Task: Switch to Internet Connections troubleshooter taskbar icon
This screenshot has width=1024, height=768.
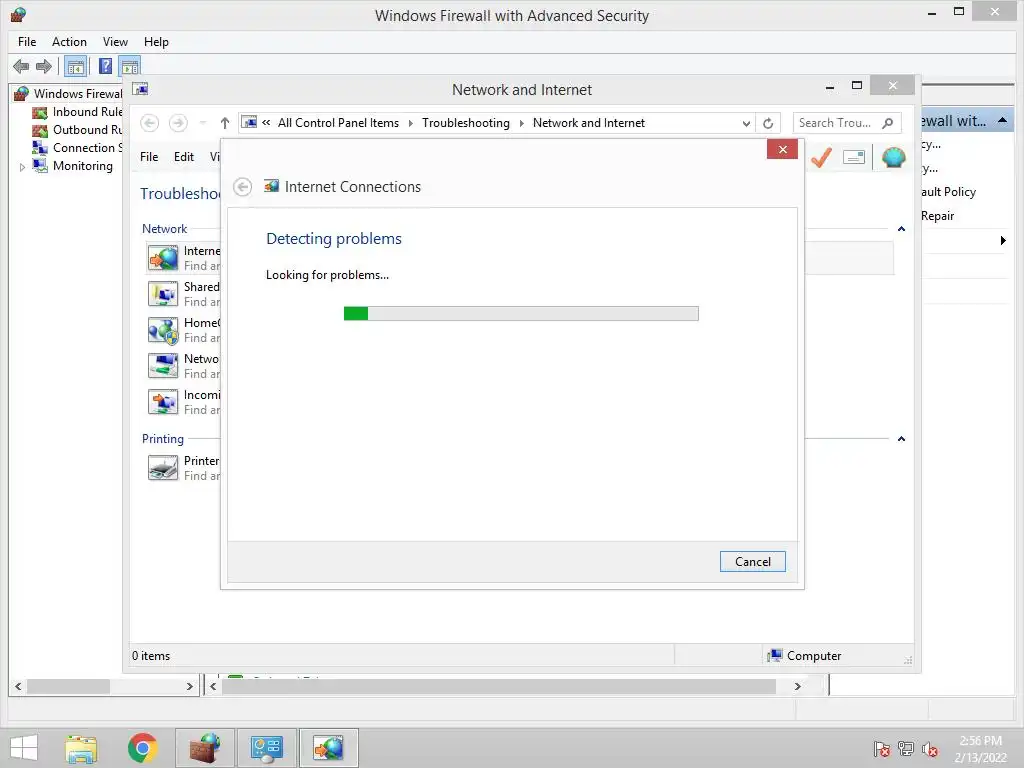Action: coord(328,748)
